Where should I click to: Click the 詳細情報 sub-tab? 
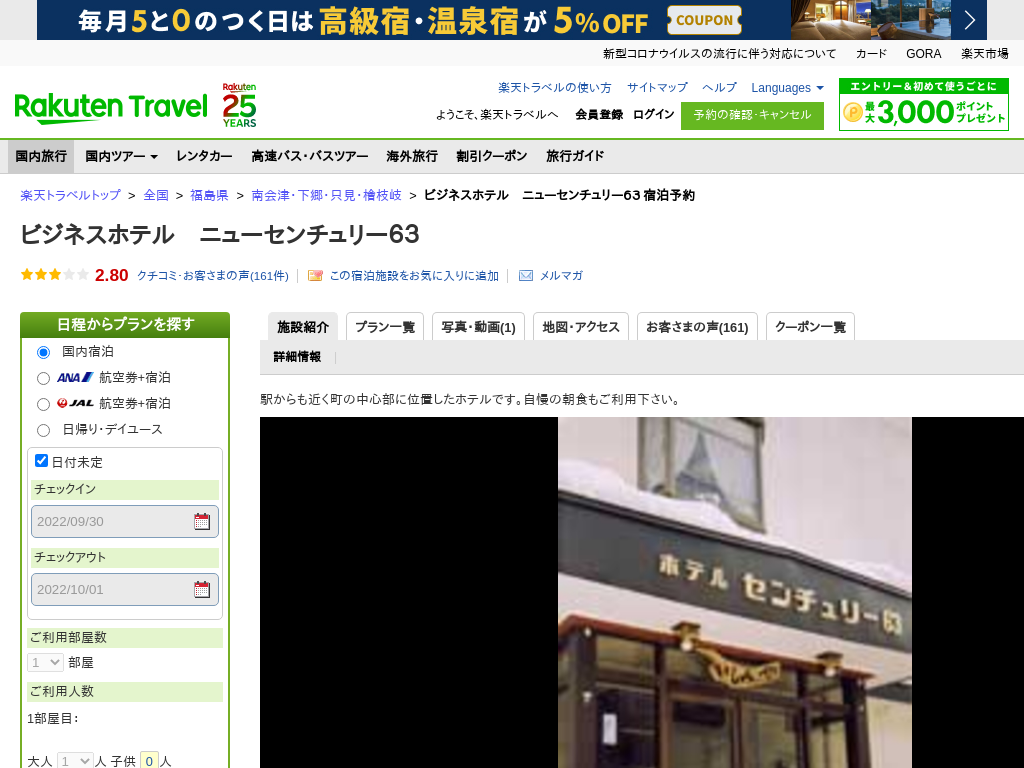tap(297, 357)
